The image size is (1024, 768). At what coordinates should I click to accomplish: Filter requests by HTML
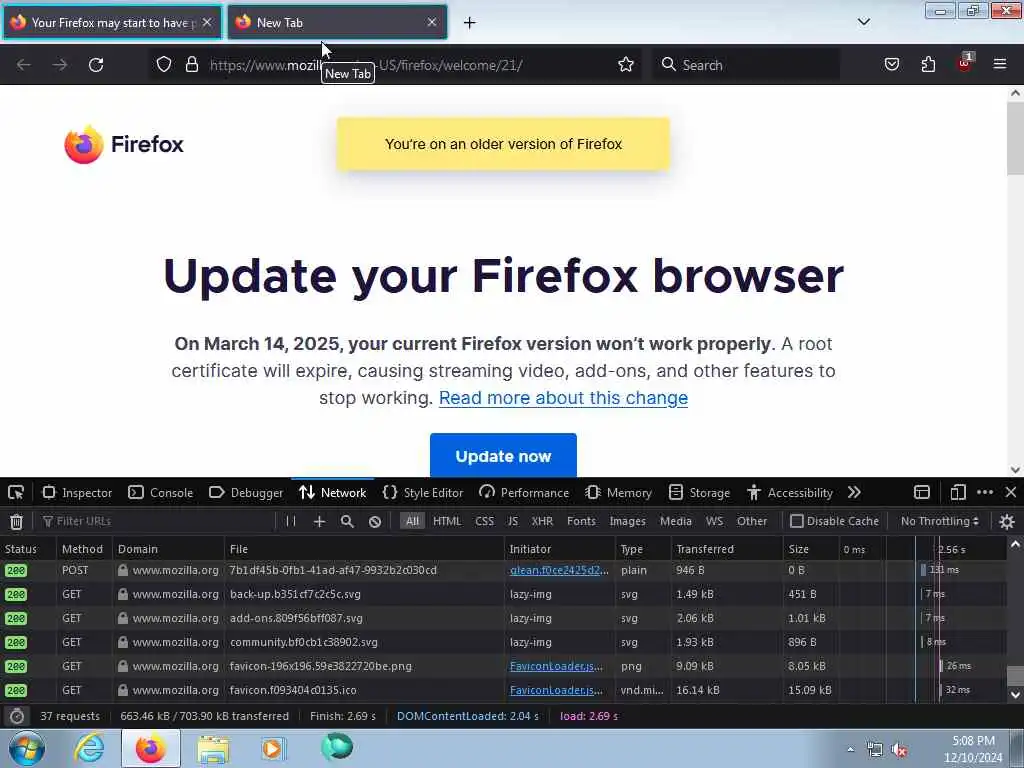(x=447, y=521)
